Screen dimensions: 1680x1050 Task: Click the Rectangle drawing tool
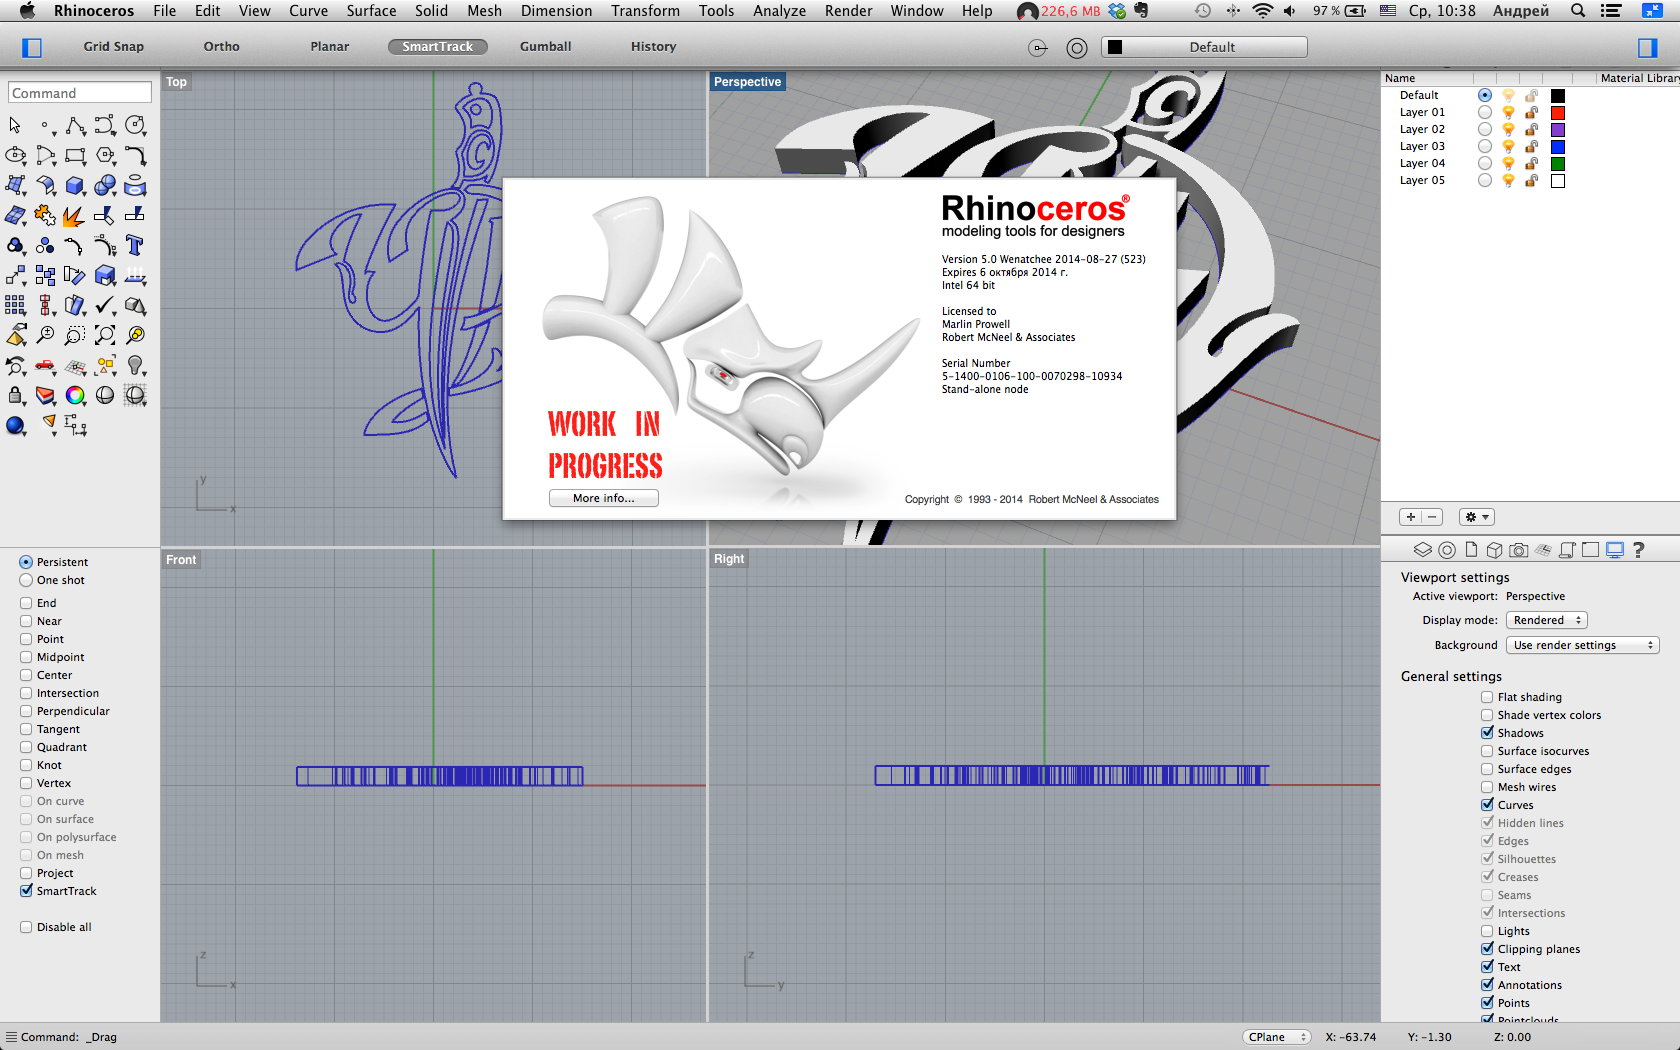point(75,156)
